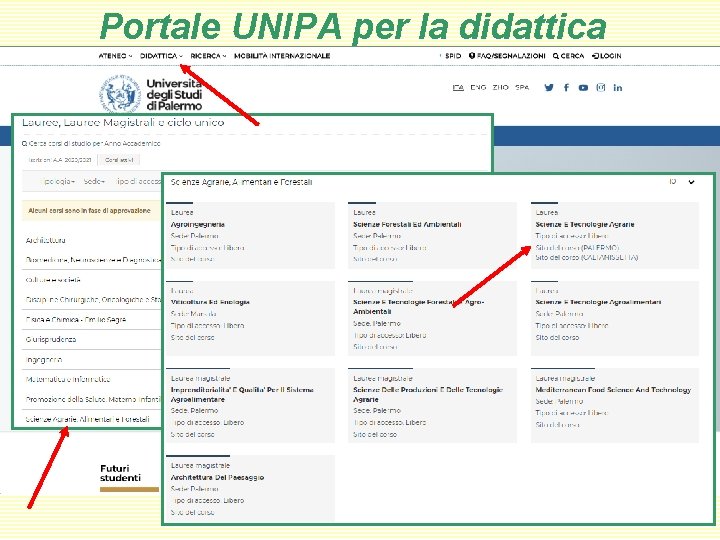
Task: Click Laurea magistrale label above Architettura Del Paesaggio
Action: [x=200, y=466]
